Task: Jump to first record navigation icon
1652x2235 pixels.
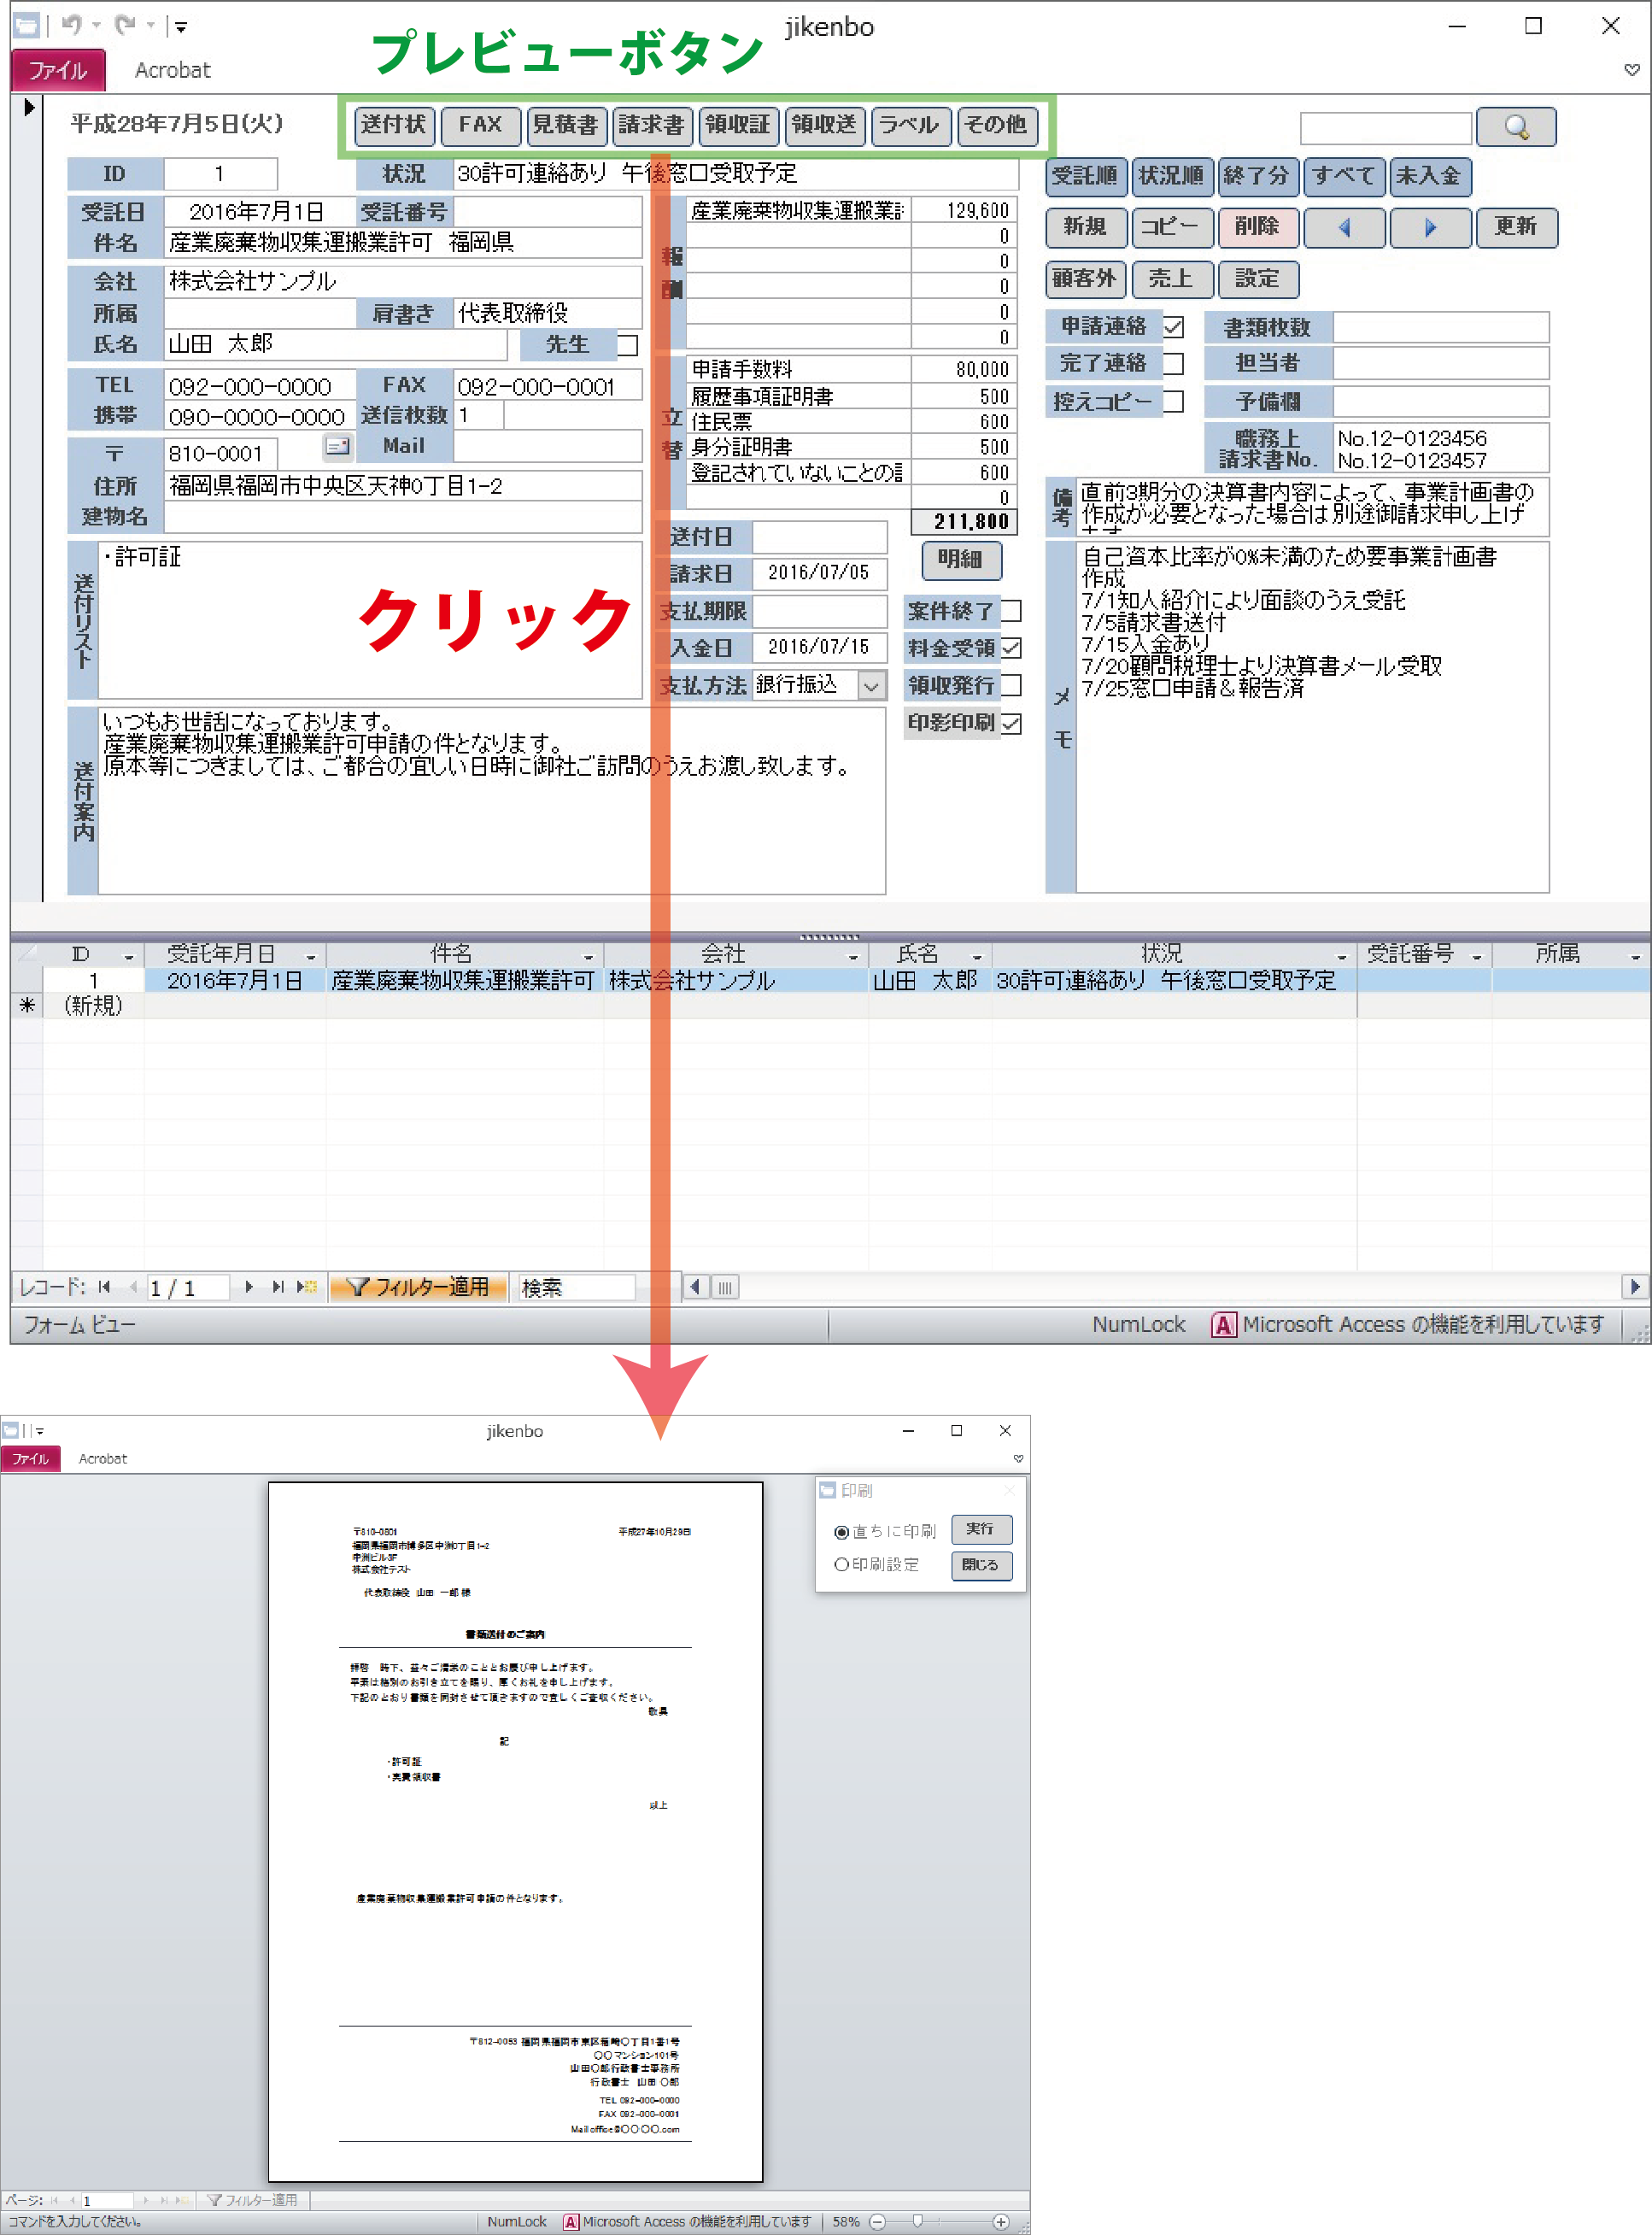Action: coord(105,1287)
